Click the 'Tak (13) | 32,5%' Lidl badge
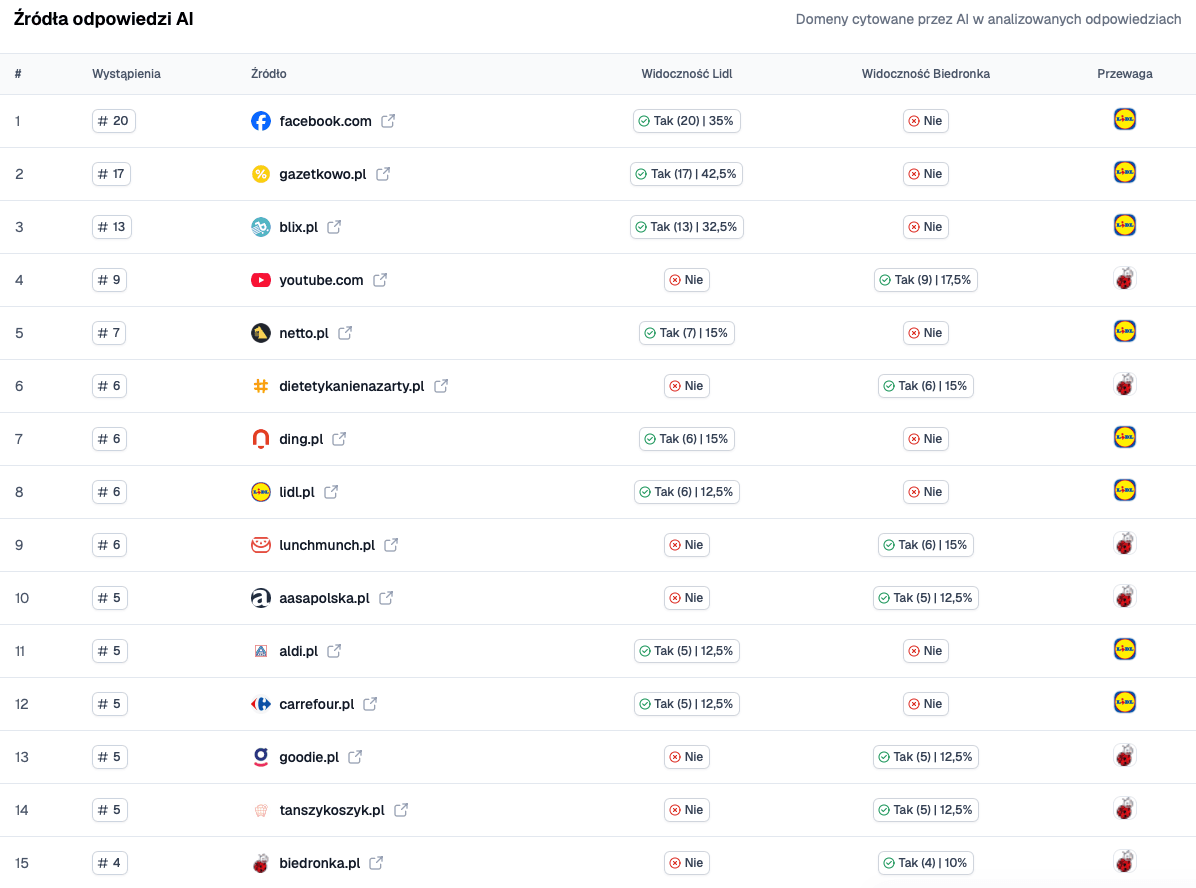1196x888 pixels. (x=686, y=227)
